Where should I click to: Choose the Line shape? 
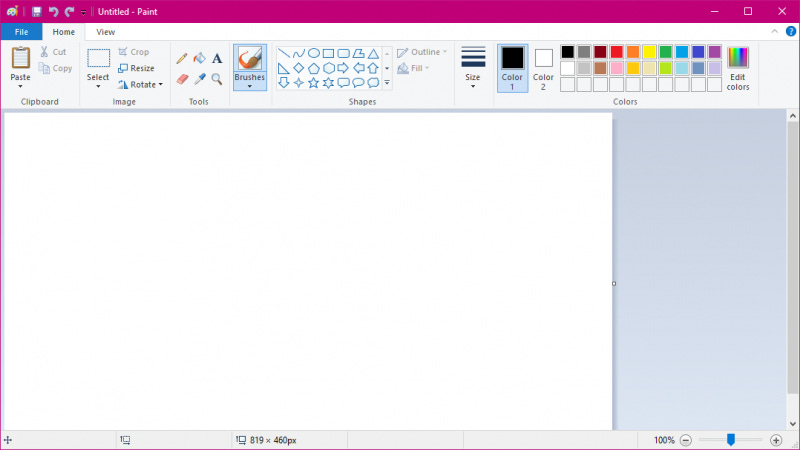pos(284,53)
